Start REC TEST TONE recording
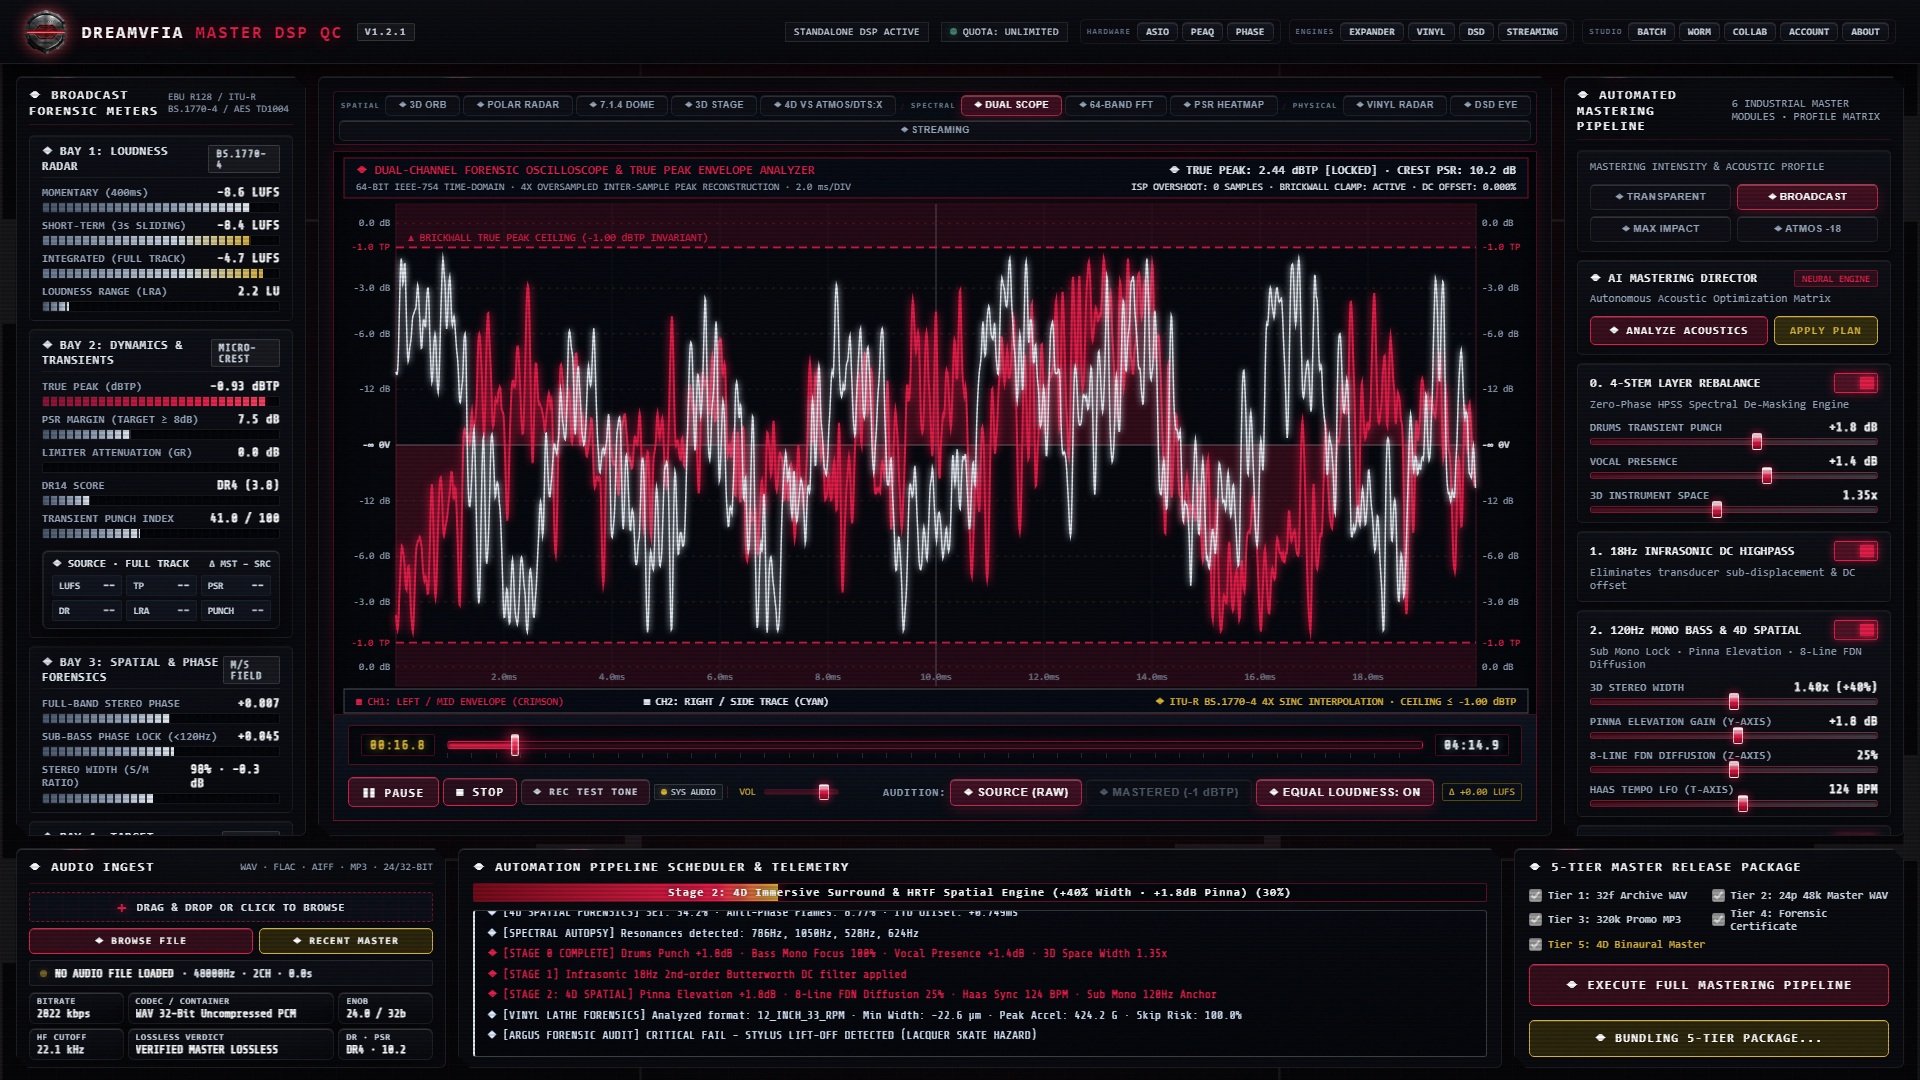This screenshot has height=1080, width=1920. (586, 792)
